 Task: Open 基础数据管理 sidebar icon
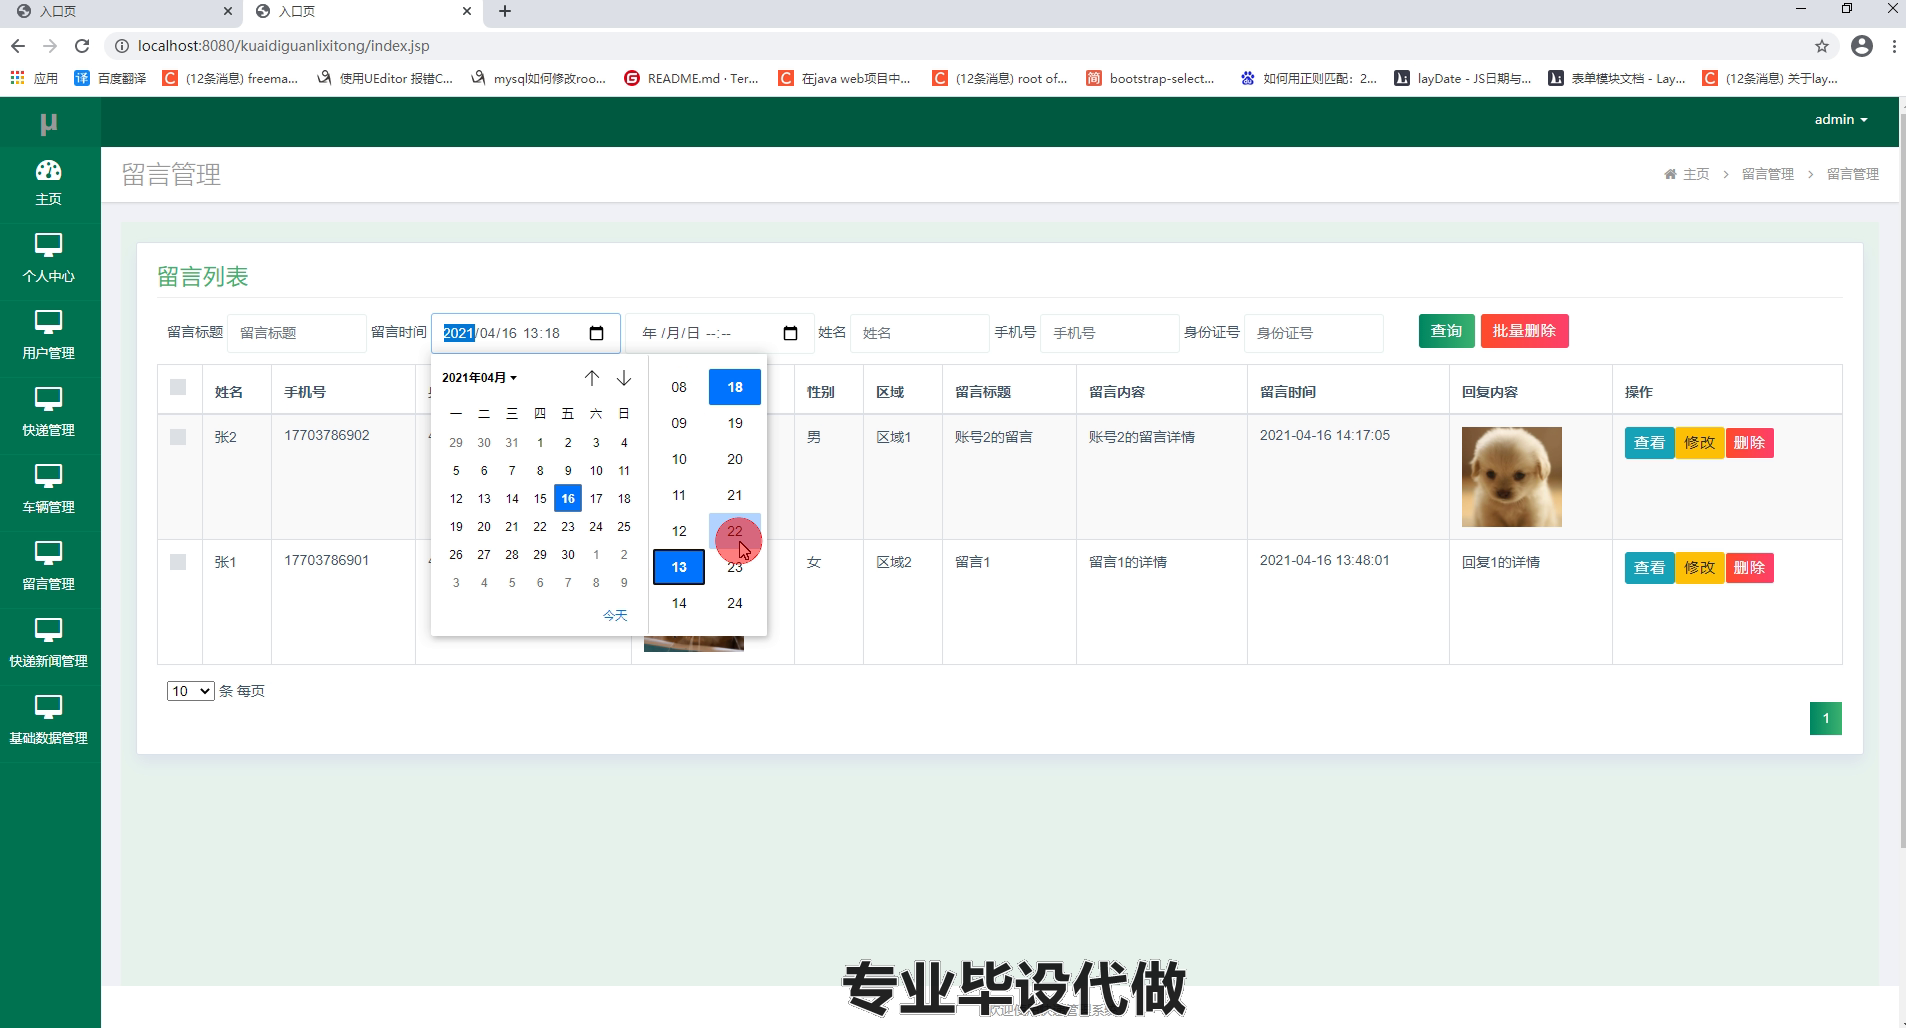coord(48,707)
